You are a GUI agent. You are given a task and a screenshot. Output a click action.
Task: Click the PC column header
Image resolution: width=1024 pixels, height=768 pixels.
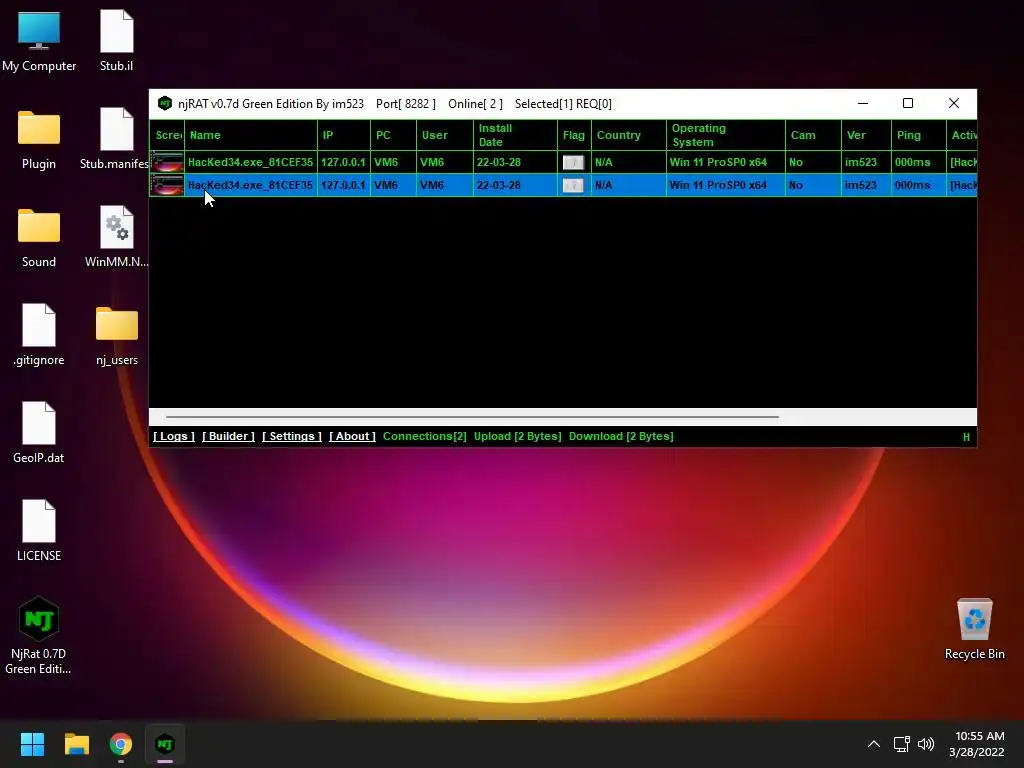pos(393,135)
